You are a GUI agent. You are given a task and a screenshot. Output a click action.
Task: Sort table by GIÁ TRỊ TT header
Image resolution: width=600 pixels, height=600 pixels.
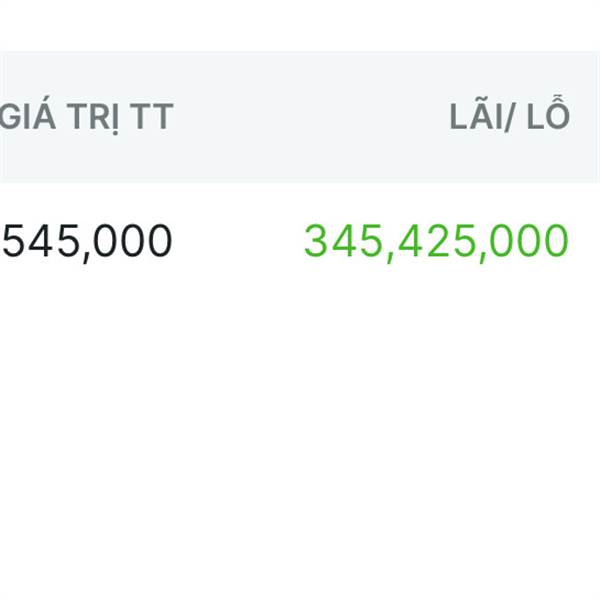86,117
